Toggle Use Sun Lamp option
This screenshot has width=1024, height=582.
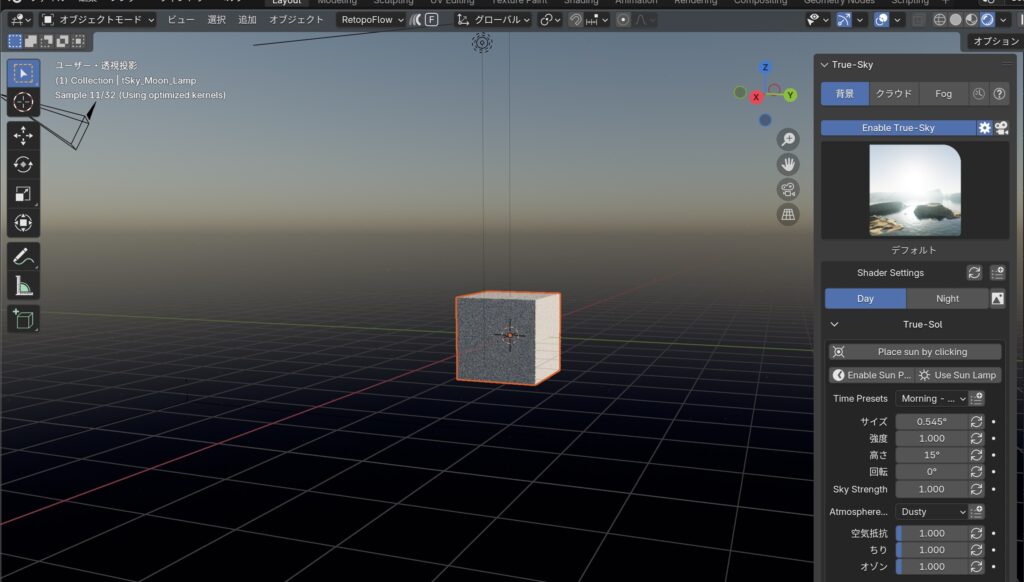[x=958, y=375]
